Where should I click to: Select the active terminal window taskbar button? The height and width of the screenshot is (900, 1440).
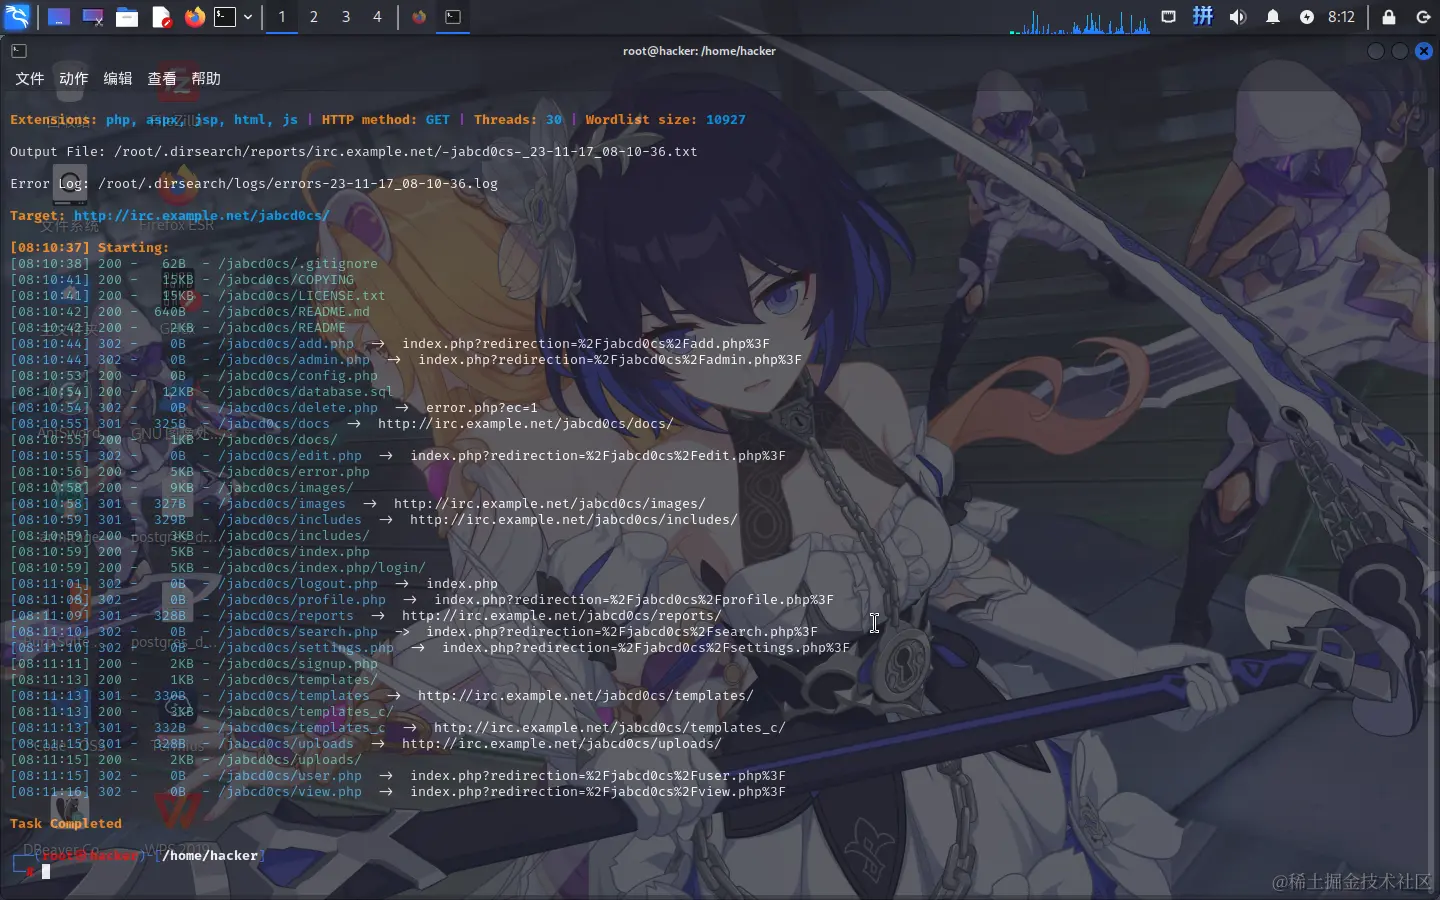(x=453, y=17)
